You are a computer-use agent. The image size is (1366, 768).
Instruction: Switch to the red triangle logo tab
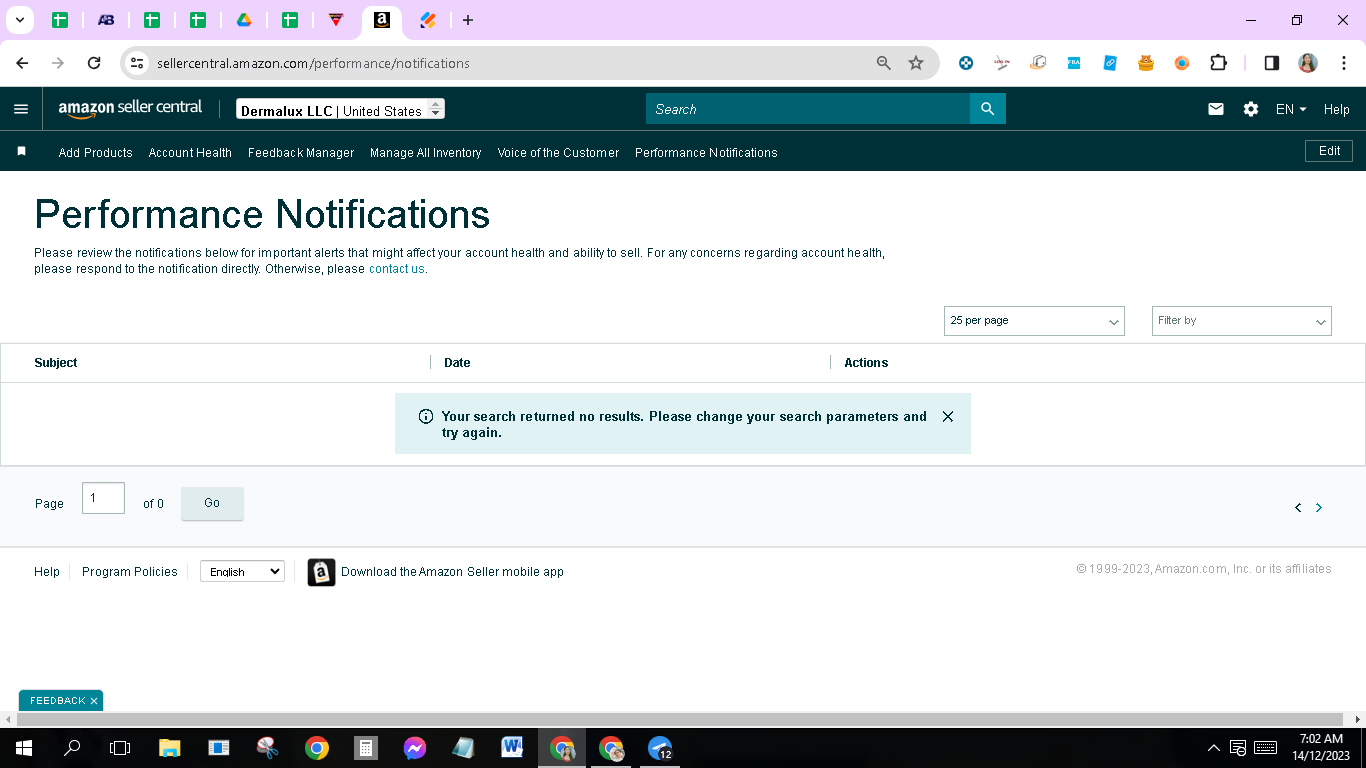[336, 20]
